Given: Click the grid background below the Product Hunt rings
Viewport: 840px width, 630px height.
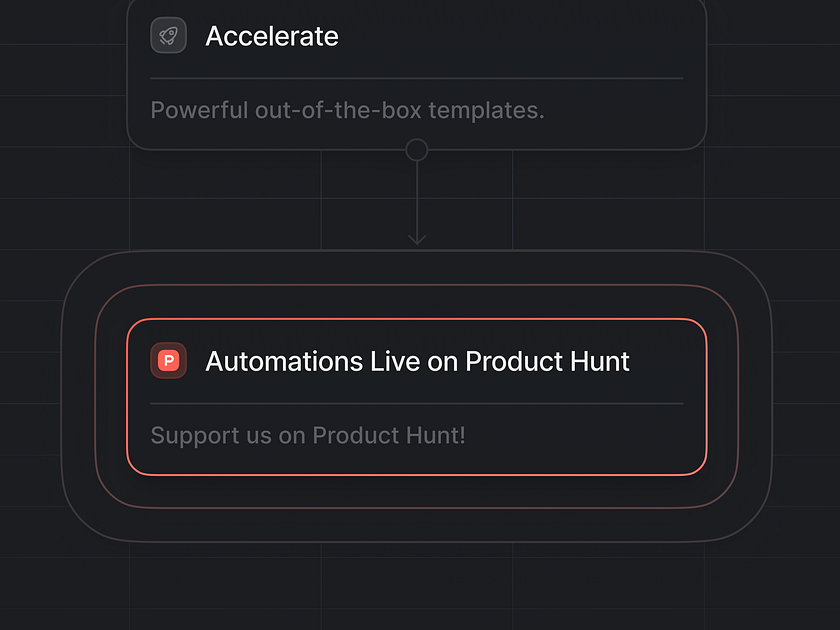Looking at the screenshot, I should tap(417, 589).
